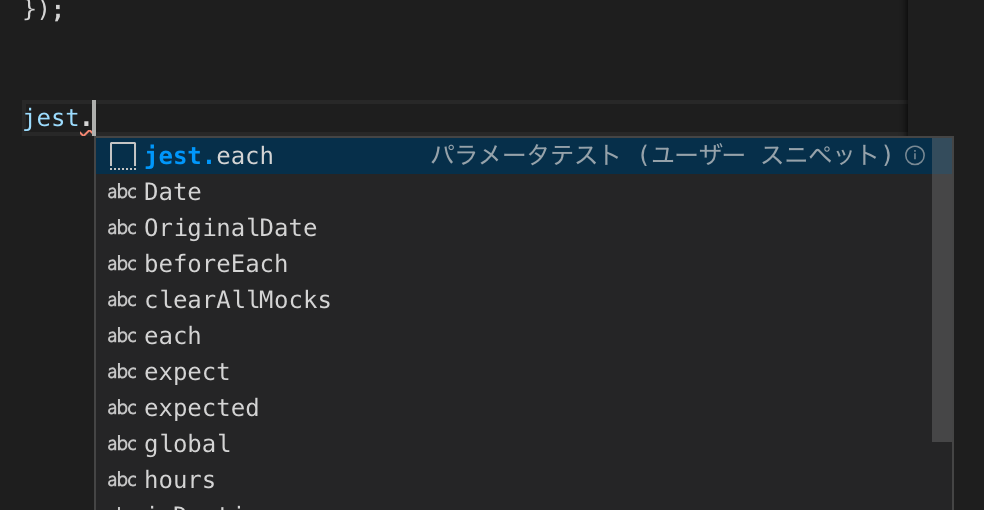Pick the expect completion item
The height and width of the screenshot is (510, 984).
pos(187,372)
